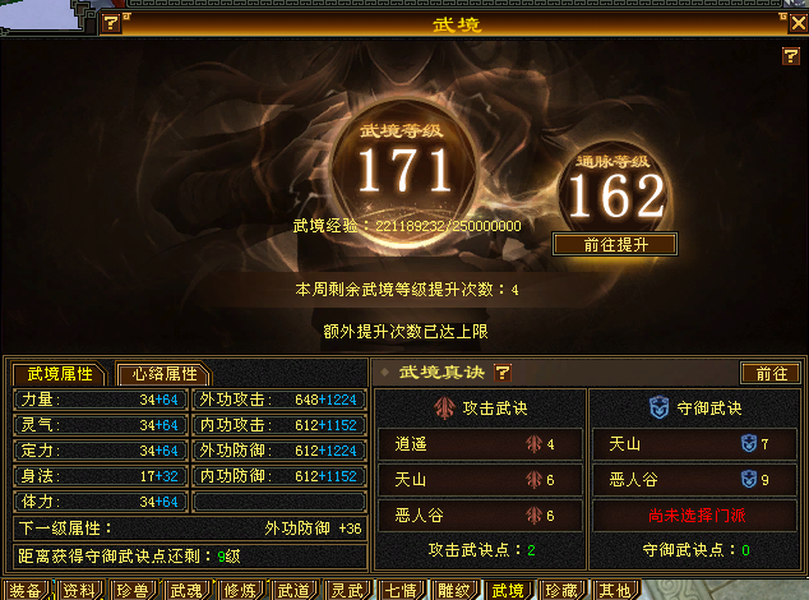Image resolution: width=809 pixels, height=600 pixels.
Task: Click sword icon in 逍遥 row
Action: (x=534, y=444)
